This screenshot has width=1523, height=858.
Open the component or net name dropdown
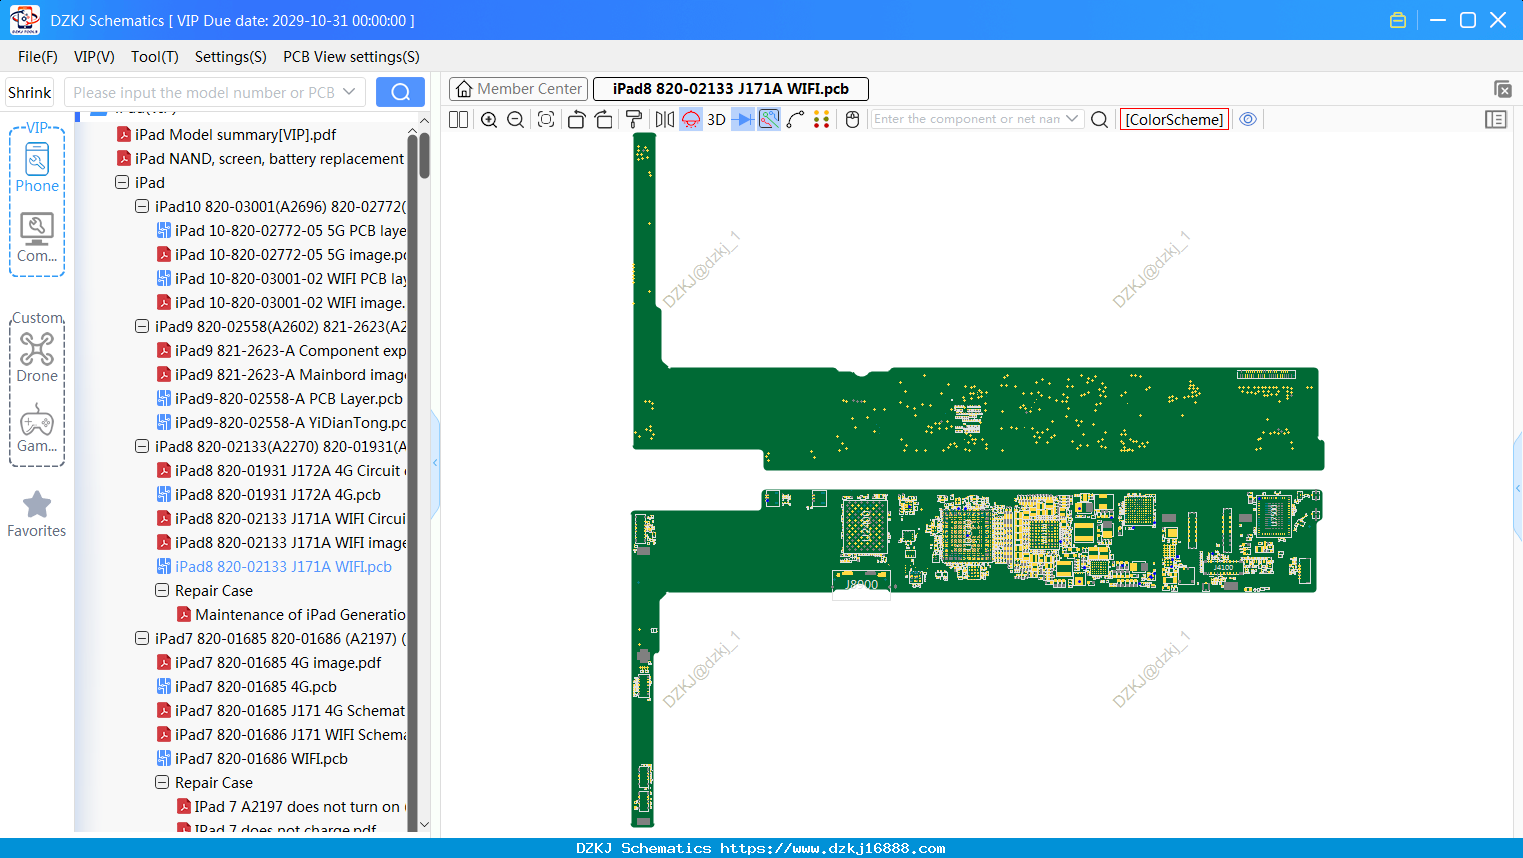(x=1072, y=119)
